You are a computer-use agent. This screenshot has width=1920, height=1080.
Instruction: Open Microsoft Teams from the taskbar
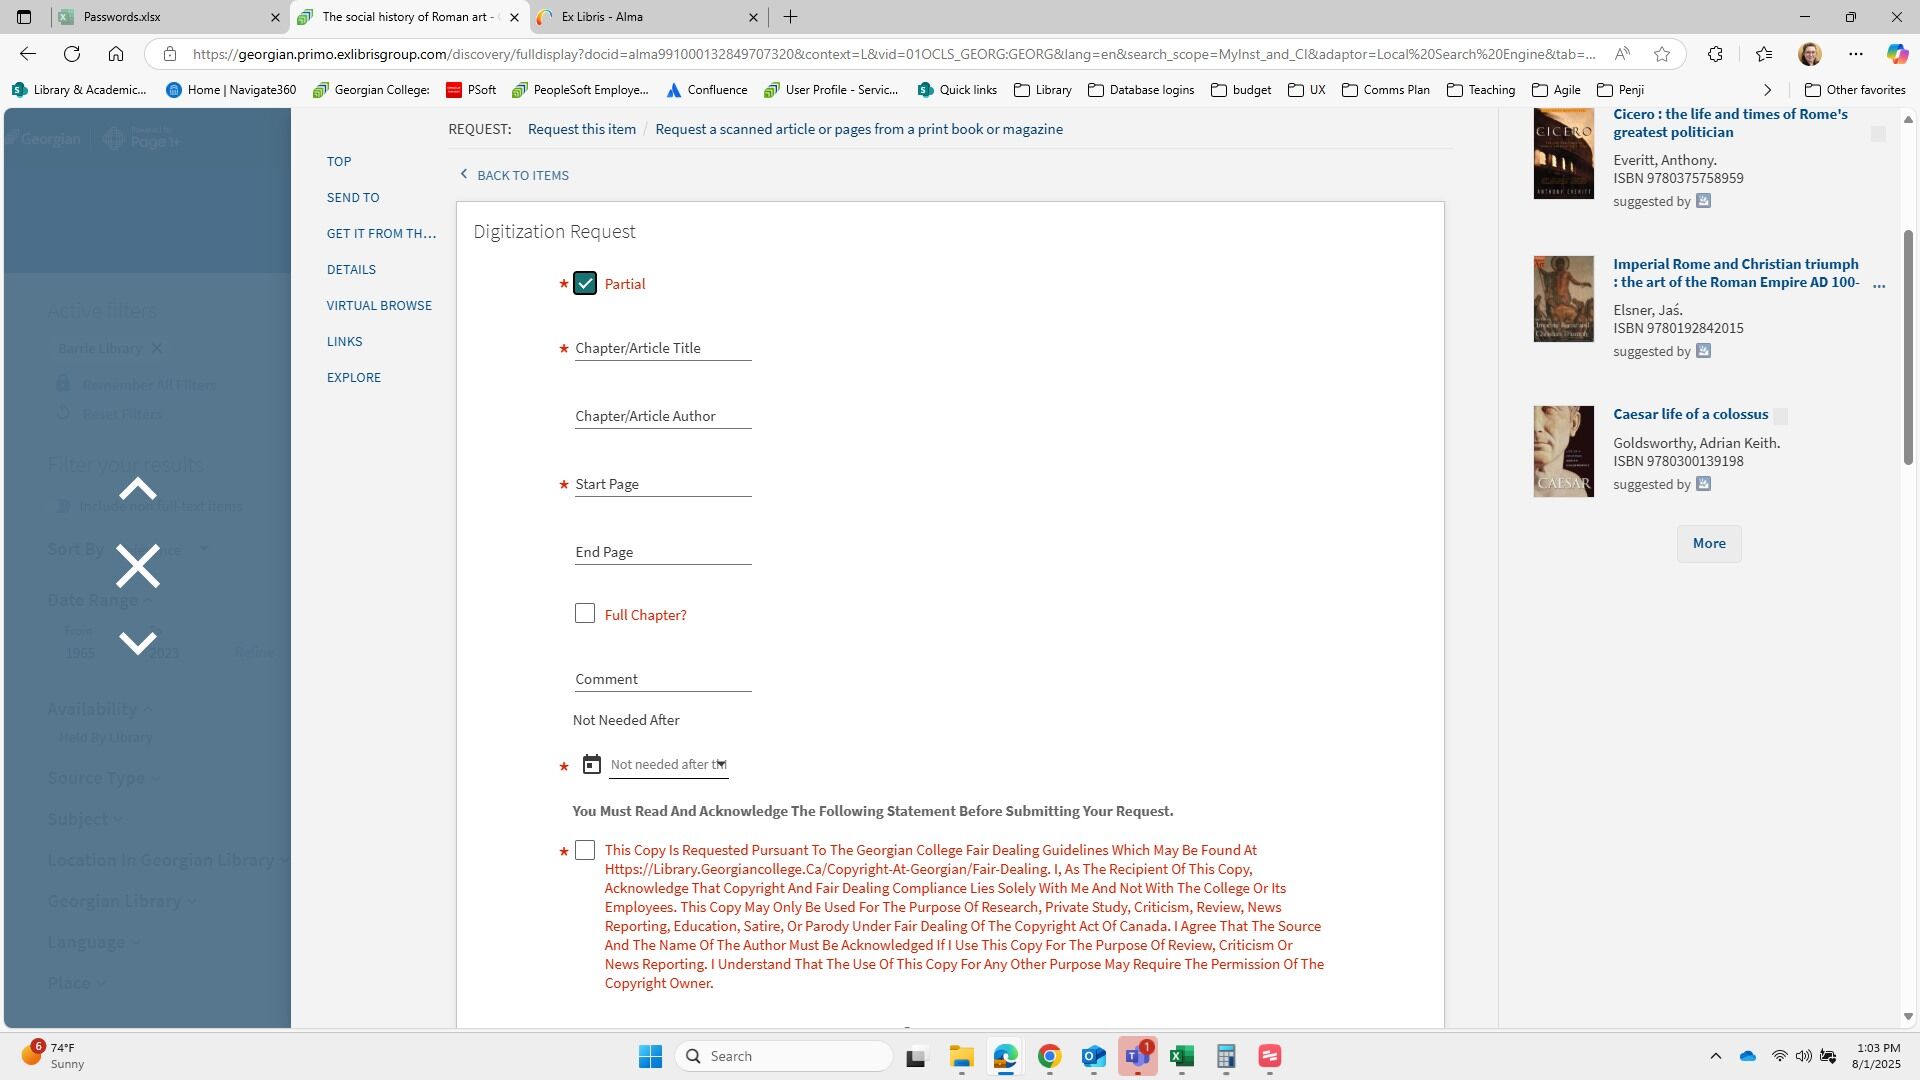1138,1056
